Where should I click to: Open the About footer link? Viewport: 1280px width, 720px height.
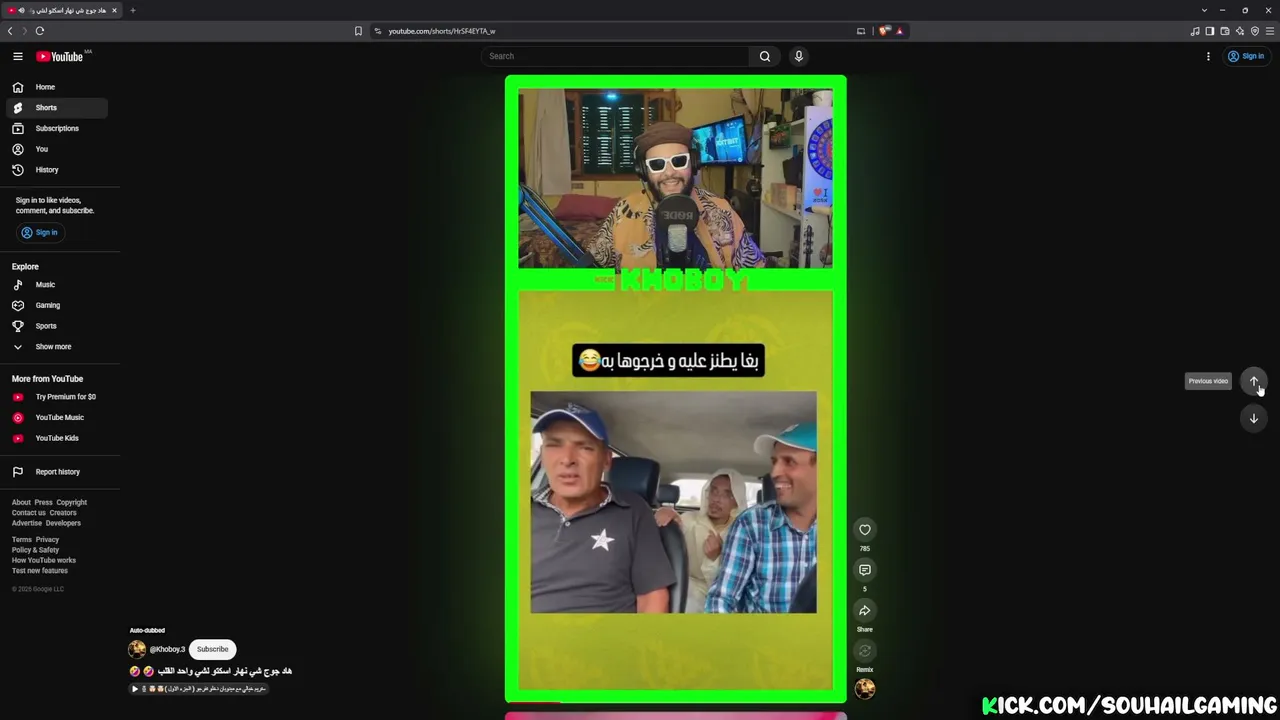click(x=21, y=503)
